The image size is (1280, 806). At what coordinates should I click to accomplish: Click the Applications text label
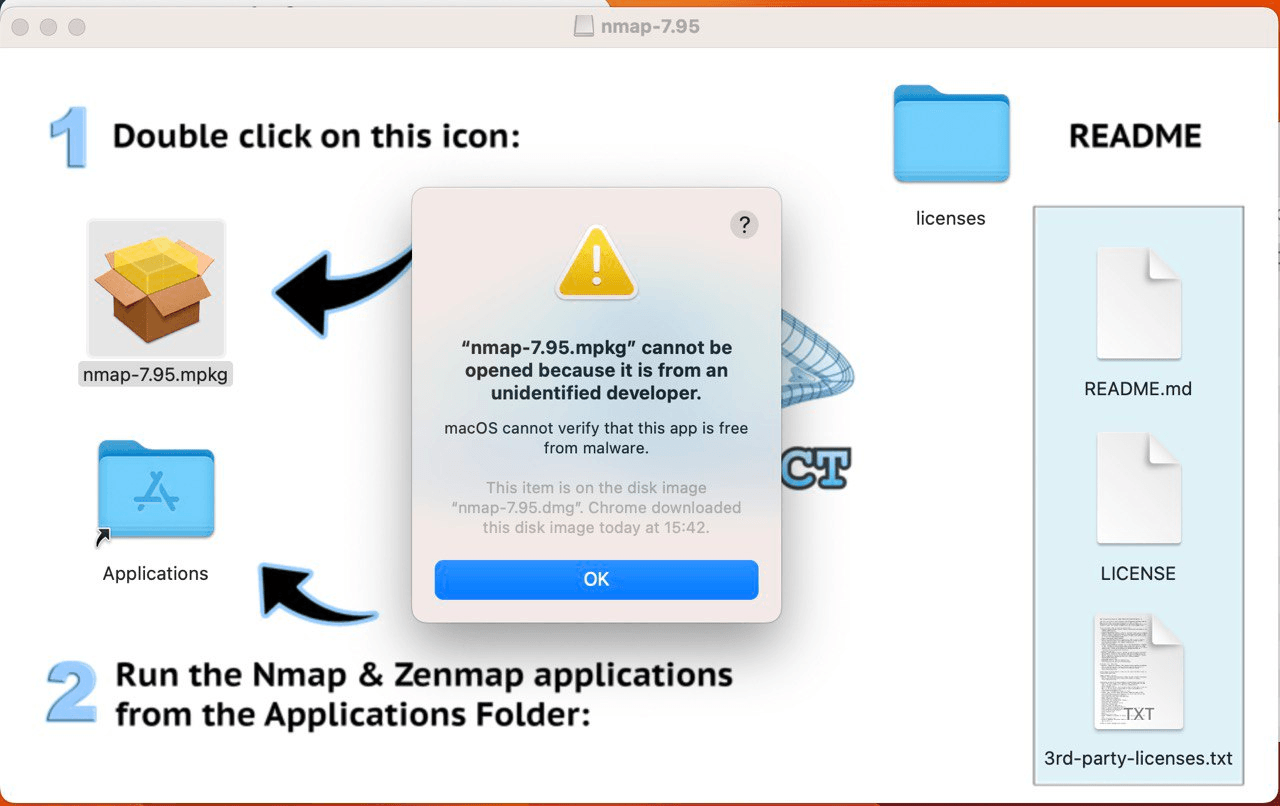point(155,574)
